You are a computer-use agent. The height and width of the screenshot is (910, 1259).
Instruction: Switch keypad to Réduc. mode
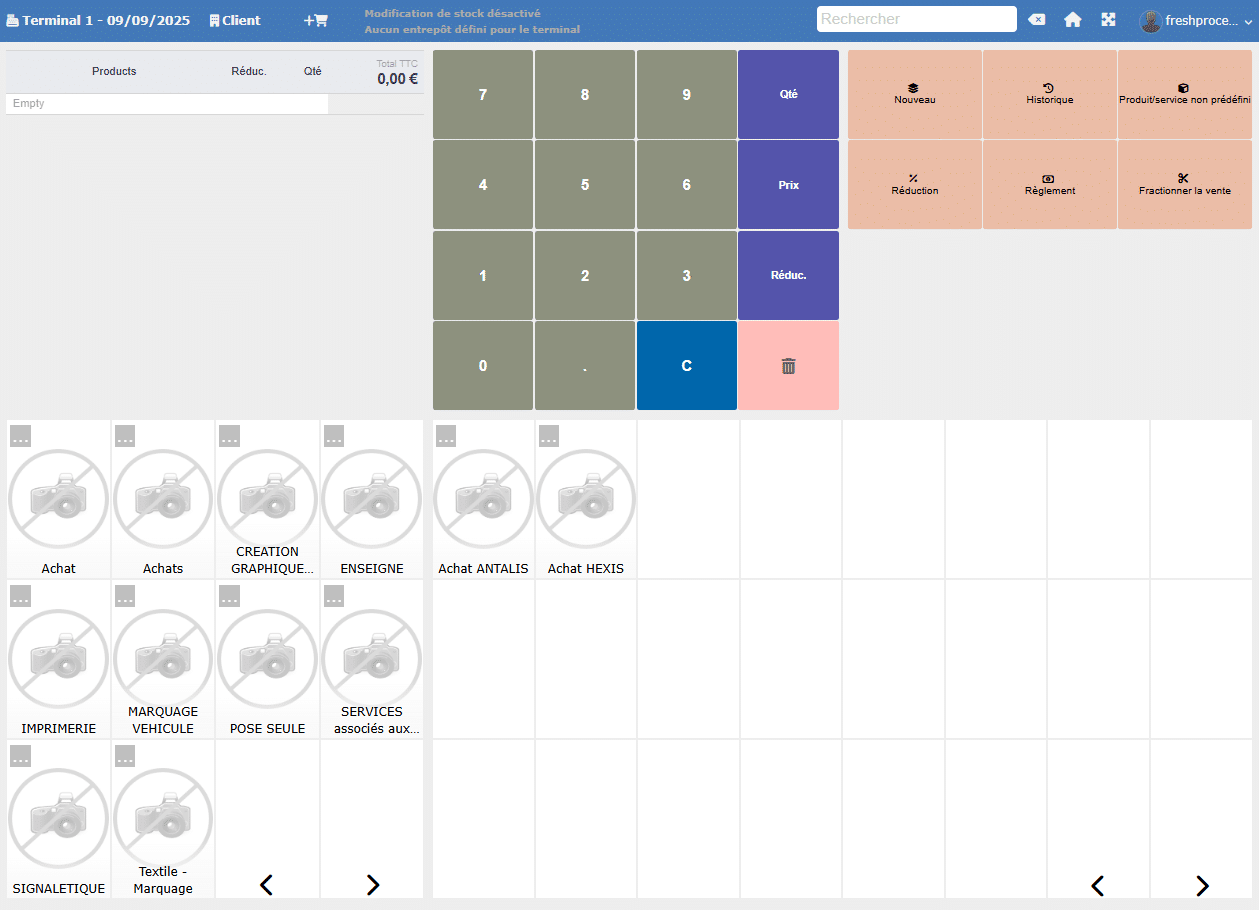pyautogui.click(x=788, y=275)
